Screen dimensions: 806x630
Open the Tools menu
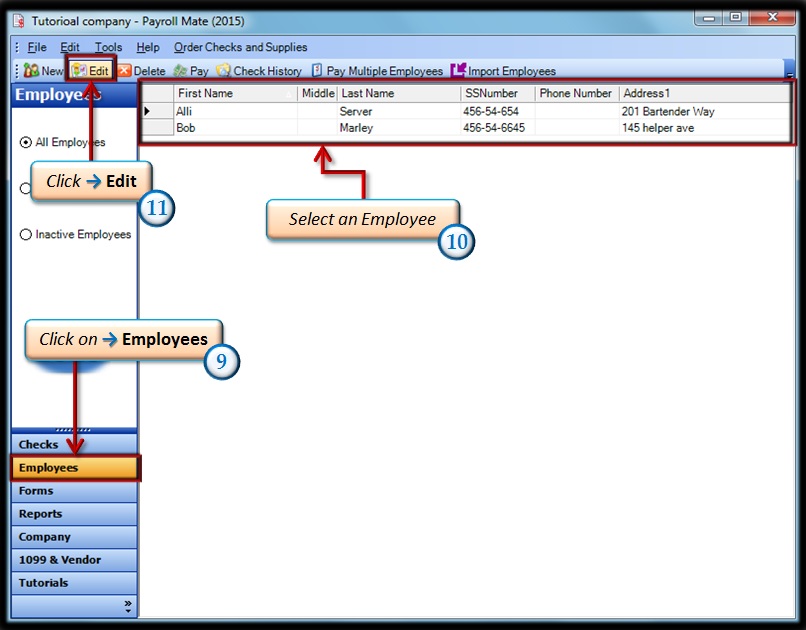[x=108, y=47]
